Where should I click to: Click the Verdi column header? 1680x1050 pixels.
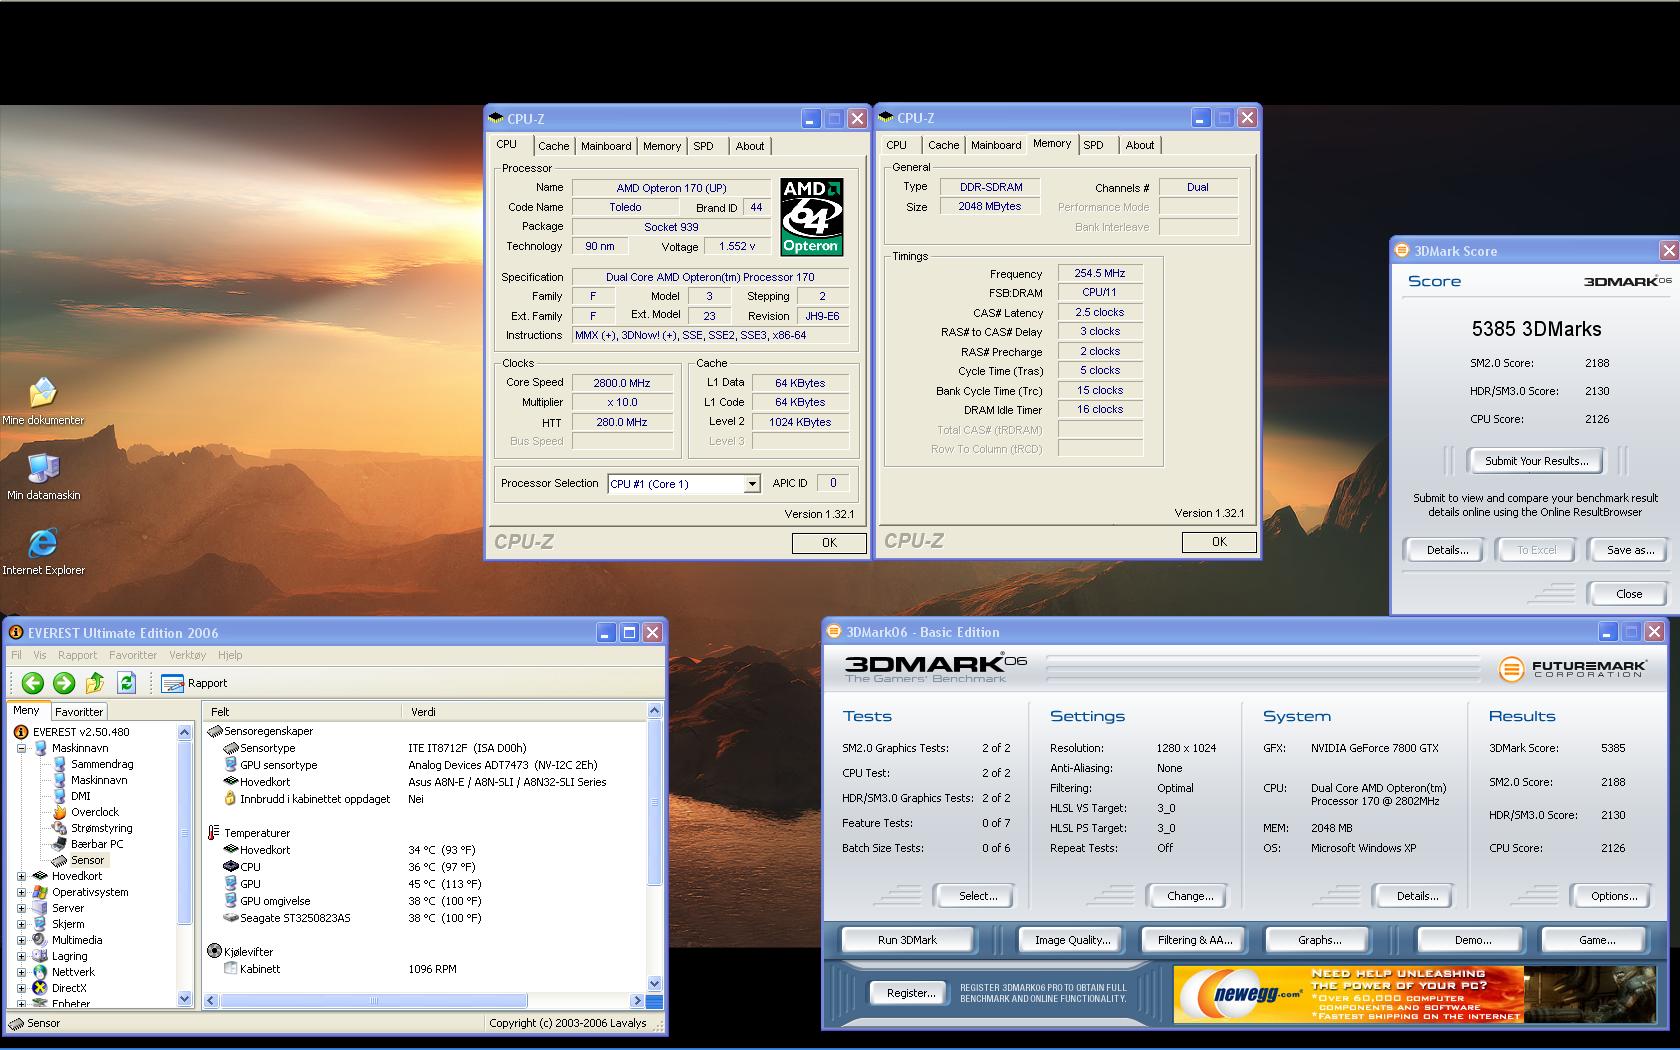[x=524, y=712]
